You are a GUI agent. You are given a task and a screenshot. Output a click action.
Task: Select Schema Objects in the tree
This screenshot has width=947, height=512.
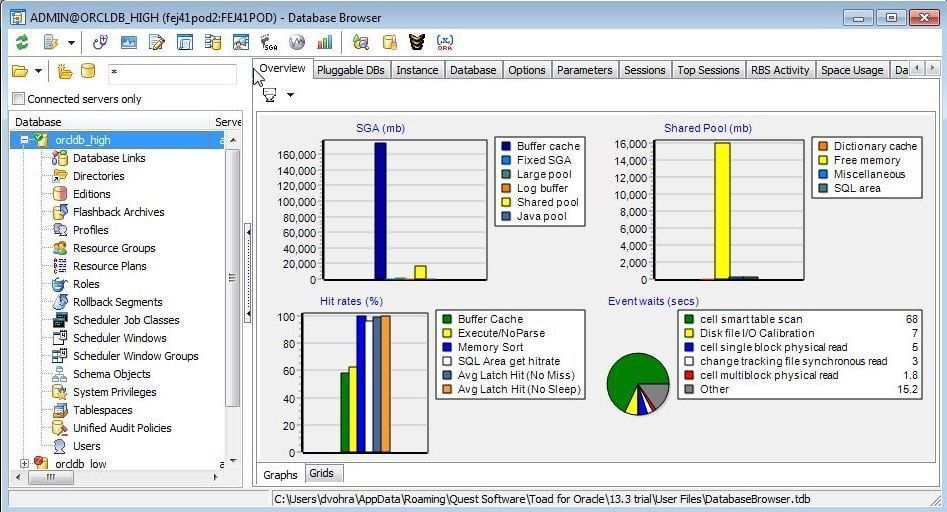pyautogui.click(x=111, y=374)
